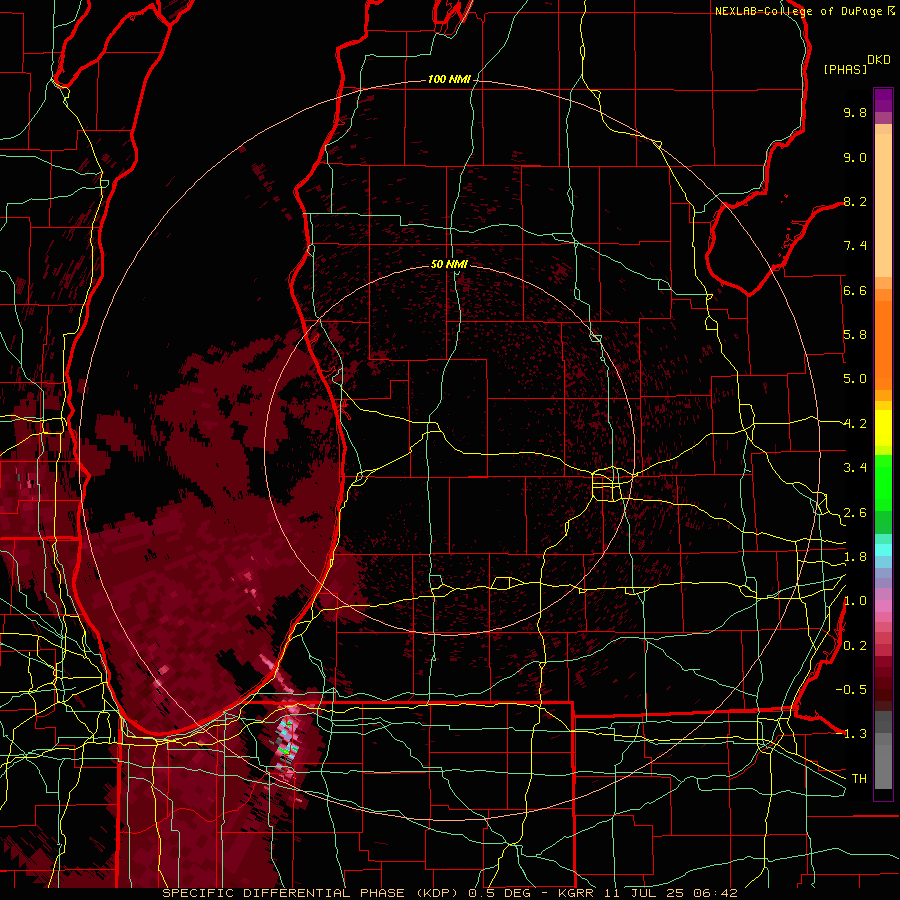
Task: Click the 0.2 value on the color scale
Action: pyautogui.click(x=855, y=646)
